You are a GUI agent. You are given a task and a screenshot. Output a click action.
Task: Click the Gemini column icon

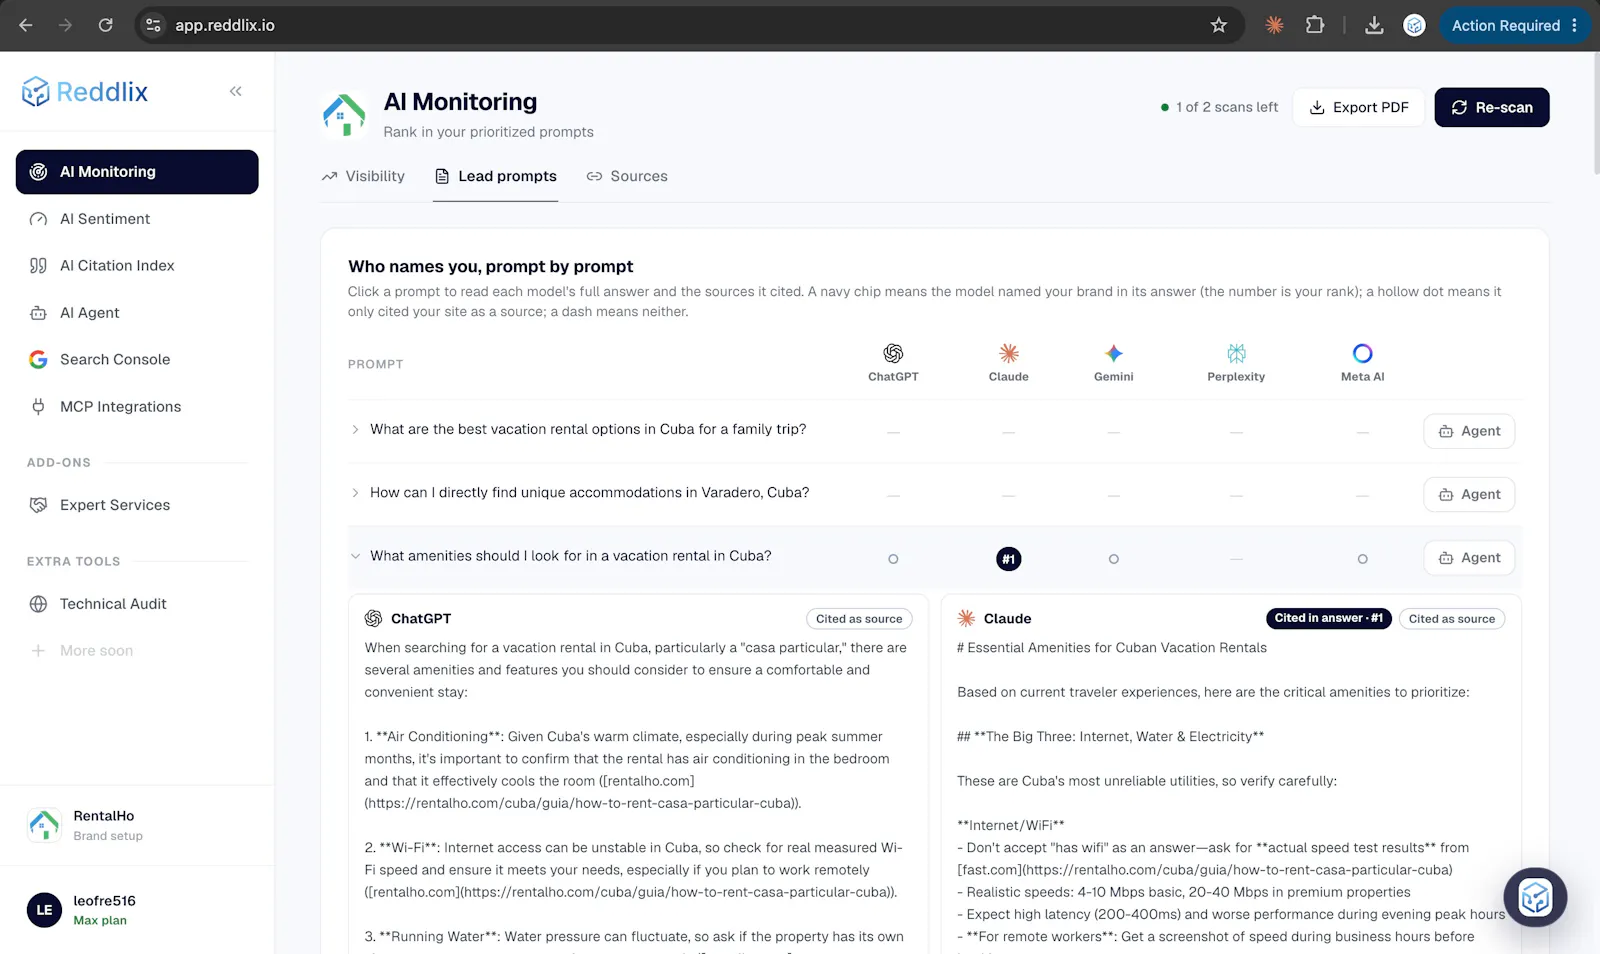1114,354
